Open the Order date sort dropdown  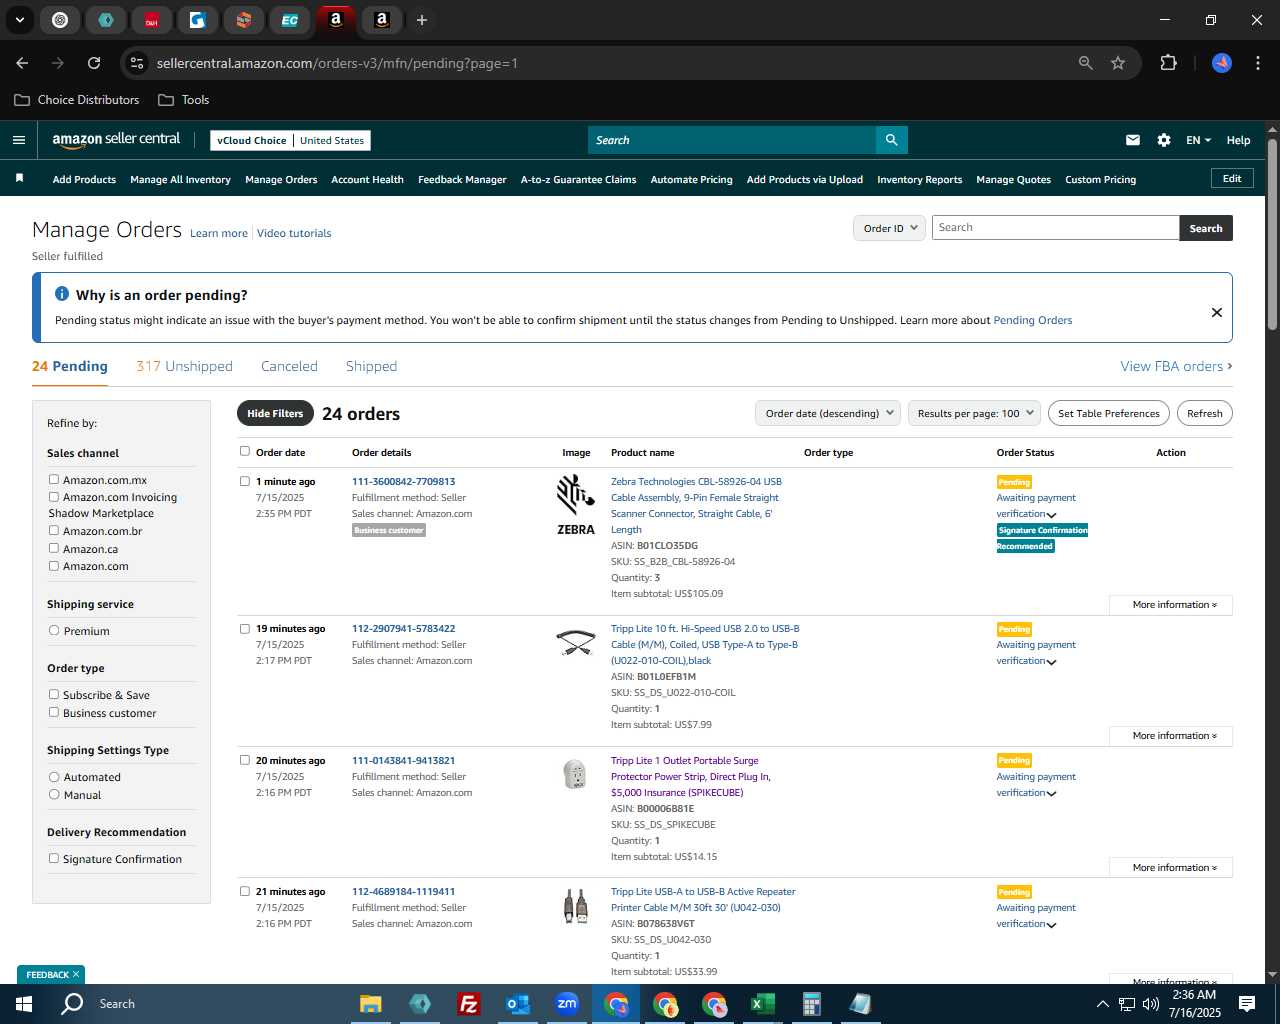[828, 413]
